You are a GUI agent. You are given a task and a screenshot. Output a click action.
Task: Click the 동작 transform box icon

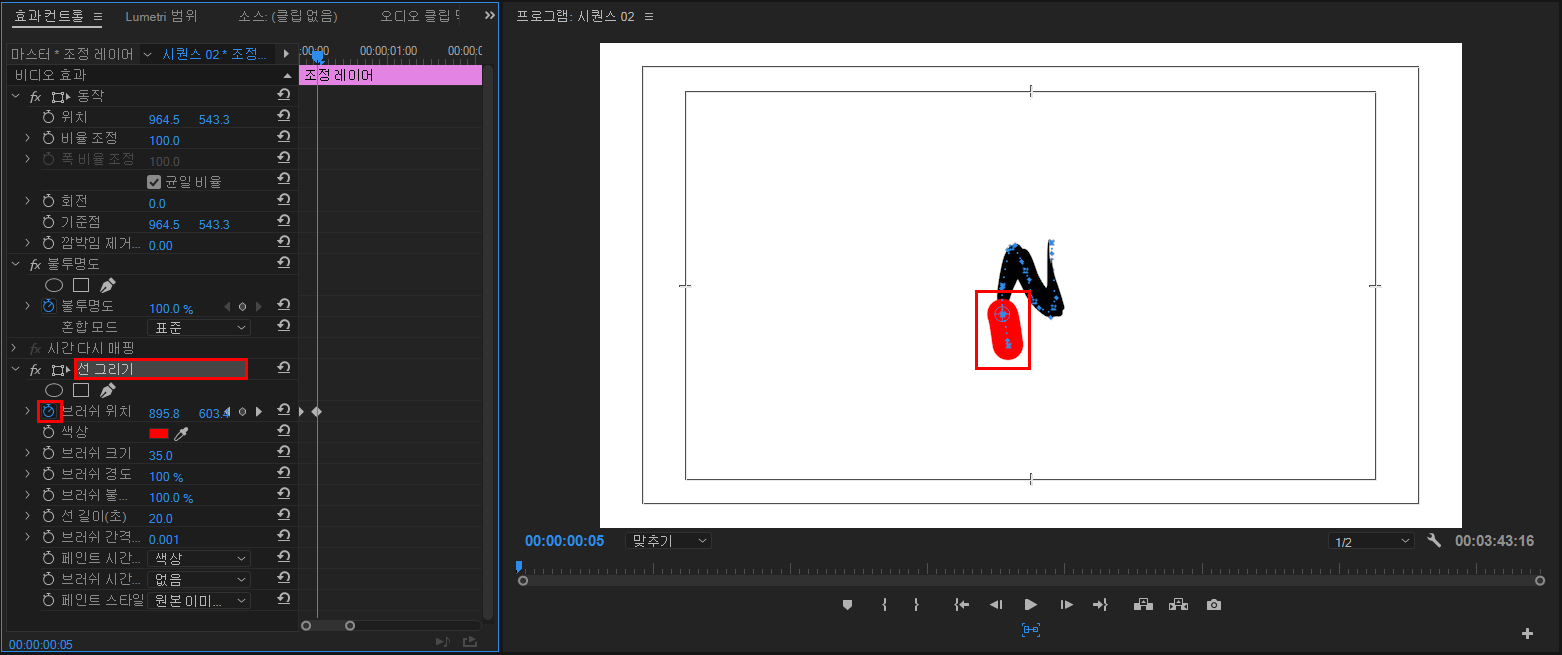[x=61, y=97]
